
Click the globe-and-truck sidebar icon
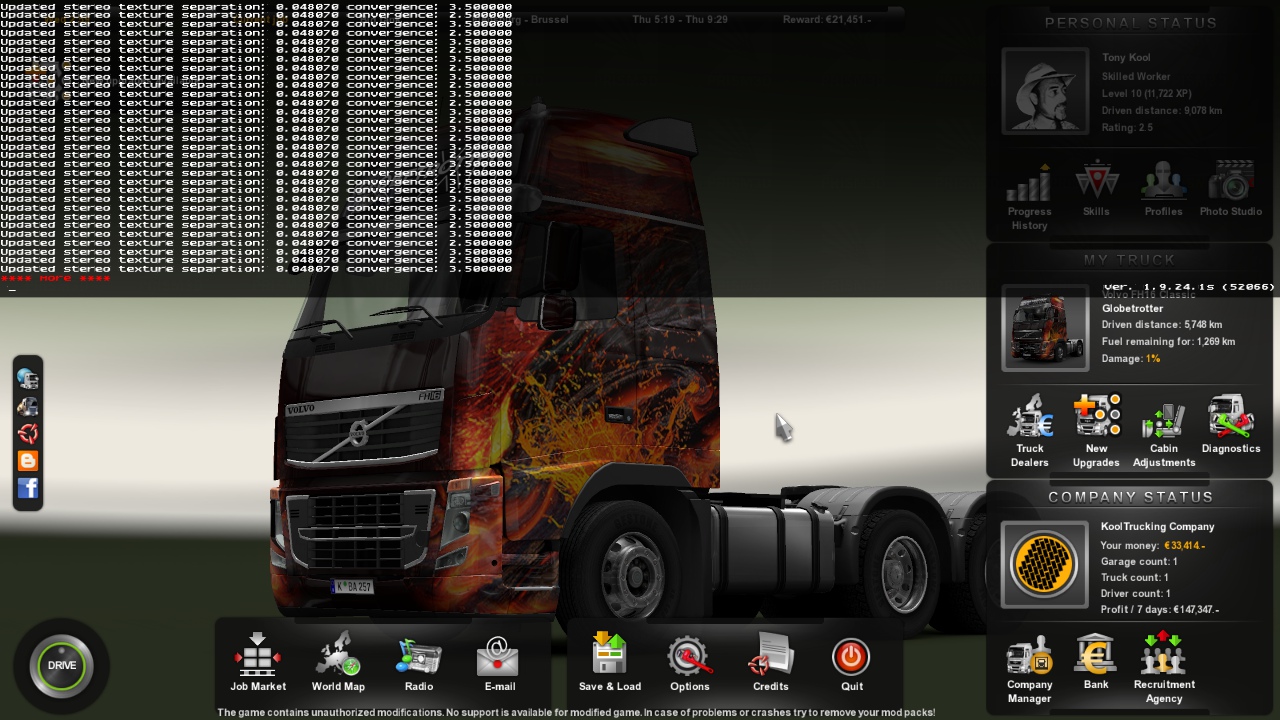(28, 379)
